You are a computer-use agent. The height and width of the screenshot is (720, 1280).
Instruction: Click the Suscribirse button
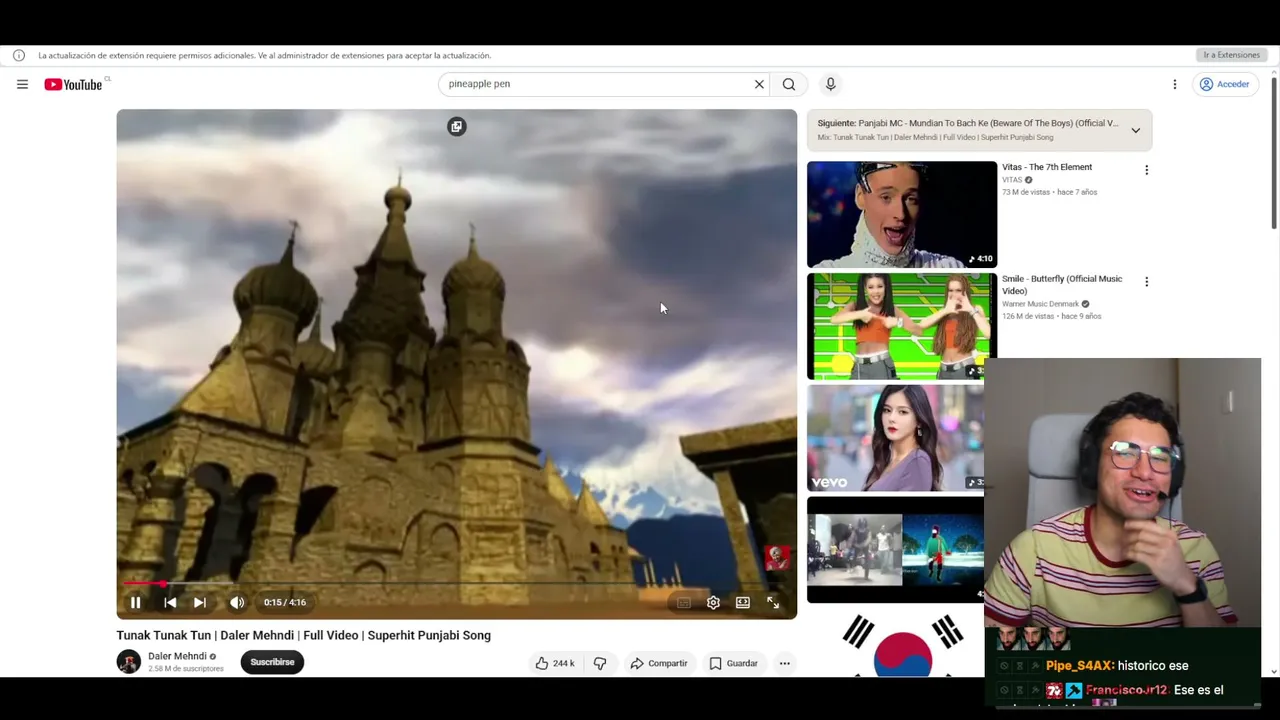(272, 662)
